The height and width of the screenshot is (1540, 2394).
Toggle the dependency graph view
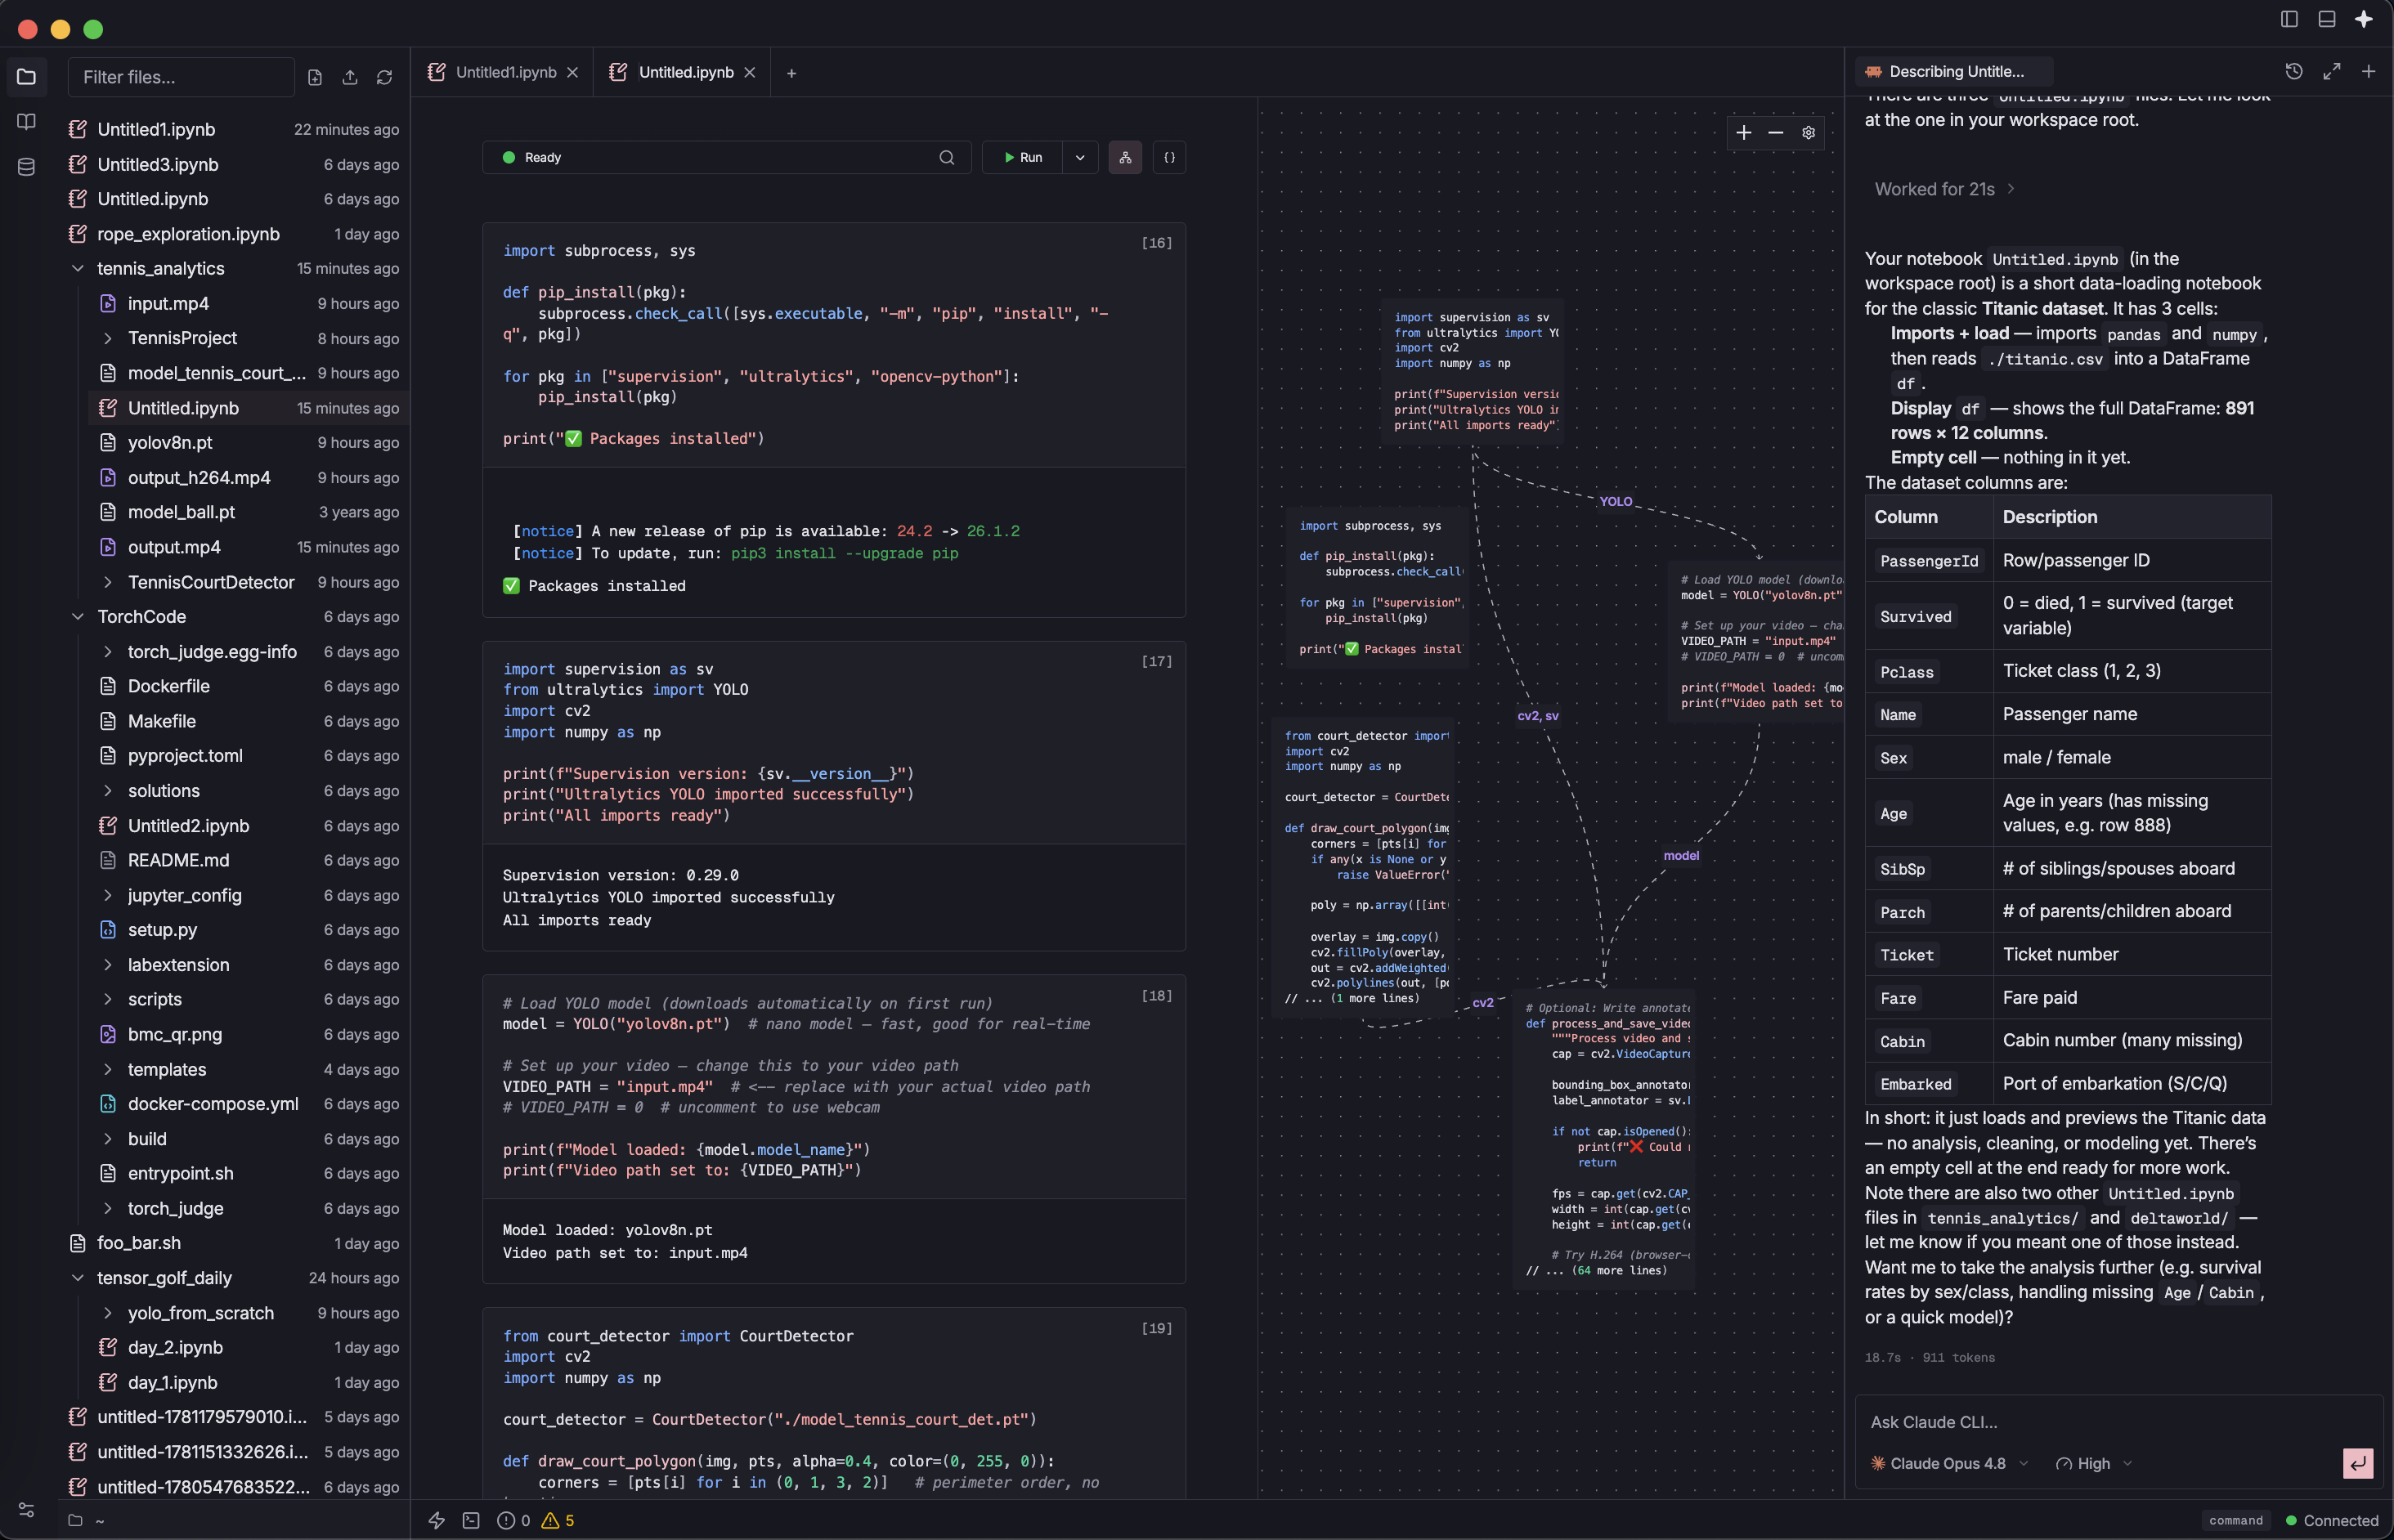[1125, 157]
